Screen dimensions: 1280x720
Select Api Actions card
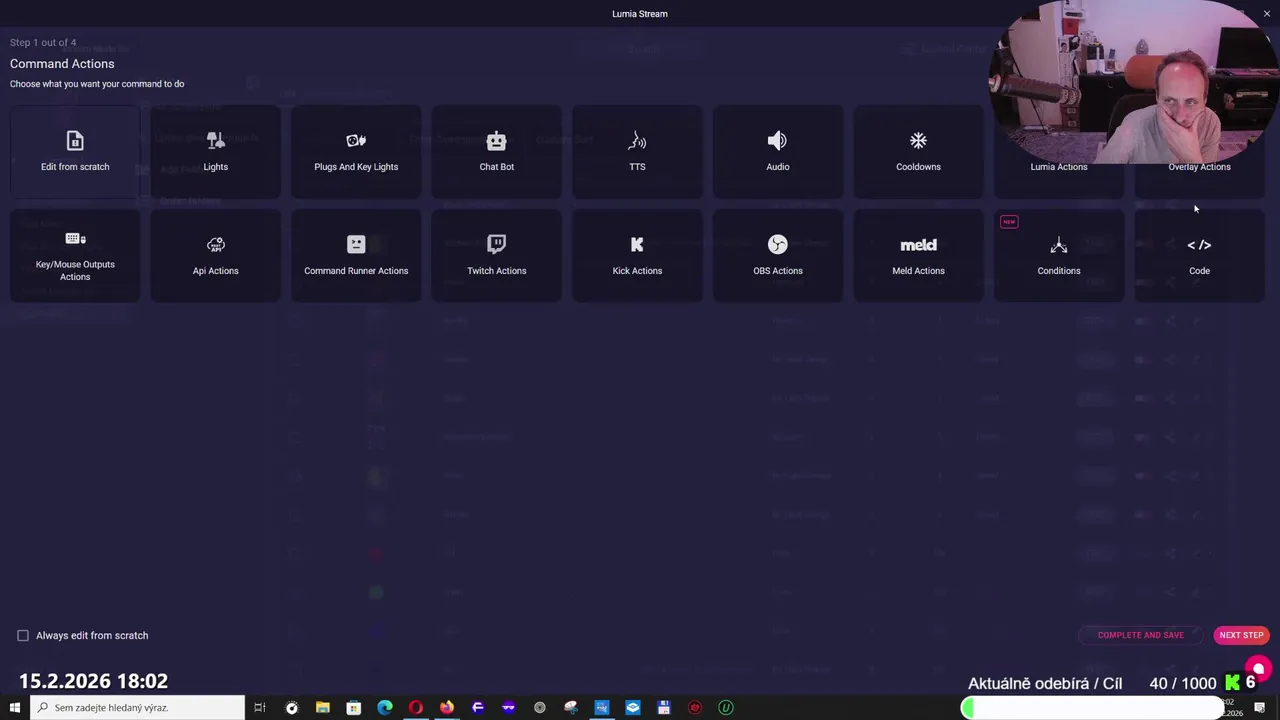(215, 256)
